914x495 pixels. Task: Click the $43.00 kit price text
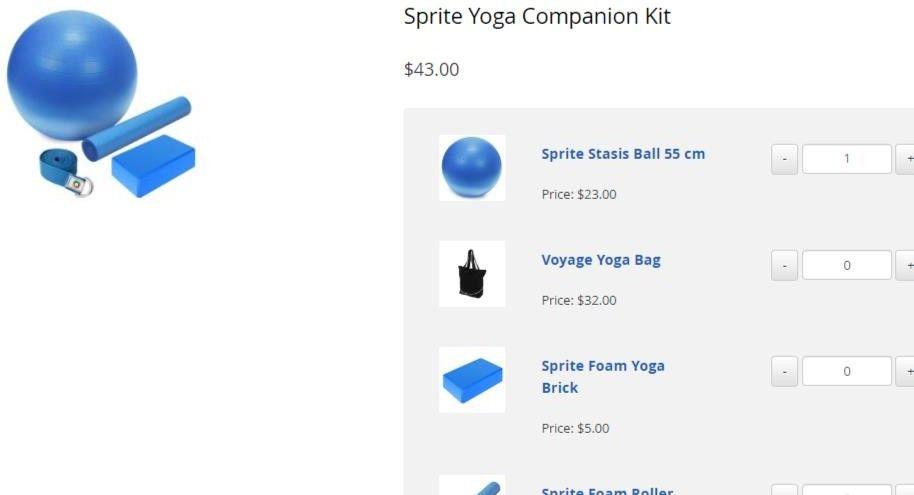pyautogui.click(x=432, y=69)
